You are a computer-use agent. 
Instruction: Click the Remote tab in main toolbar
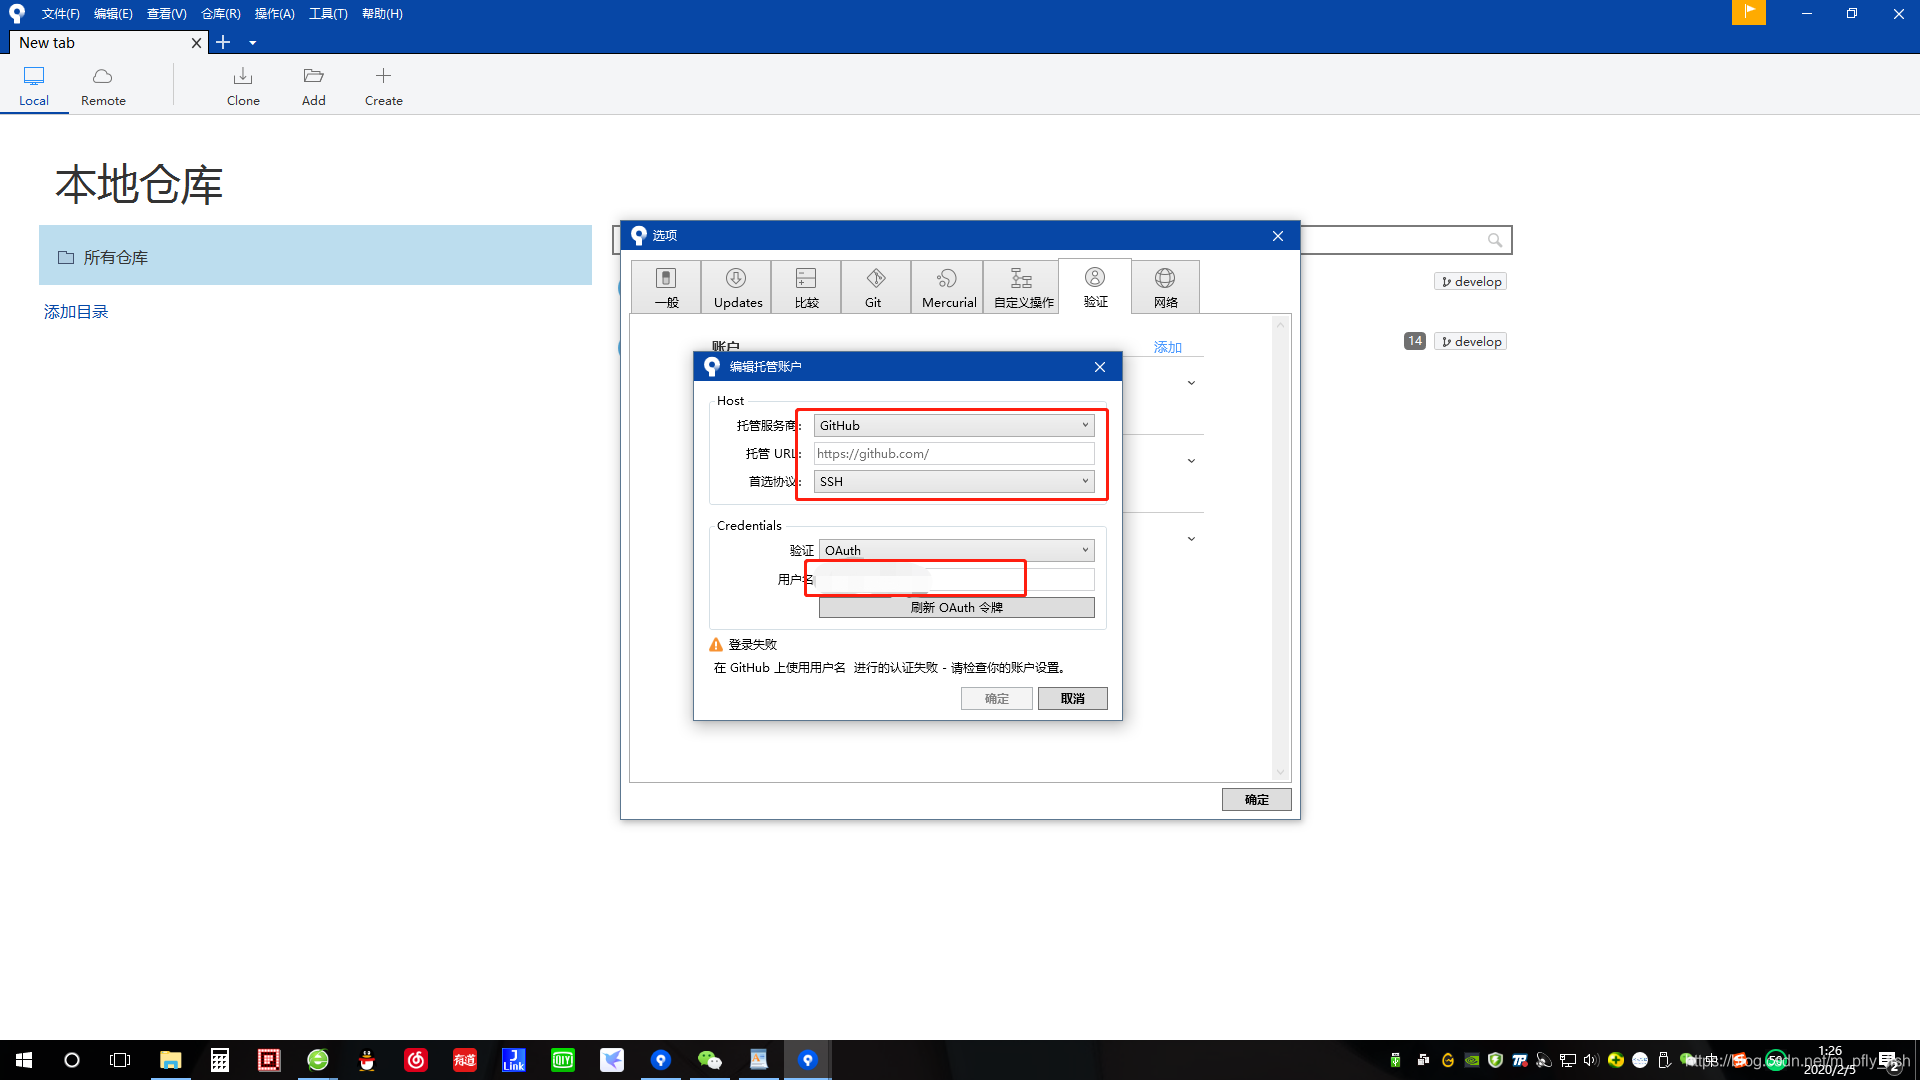[103, 84]
